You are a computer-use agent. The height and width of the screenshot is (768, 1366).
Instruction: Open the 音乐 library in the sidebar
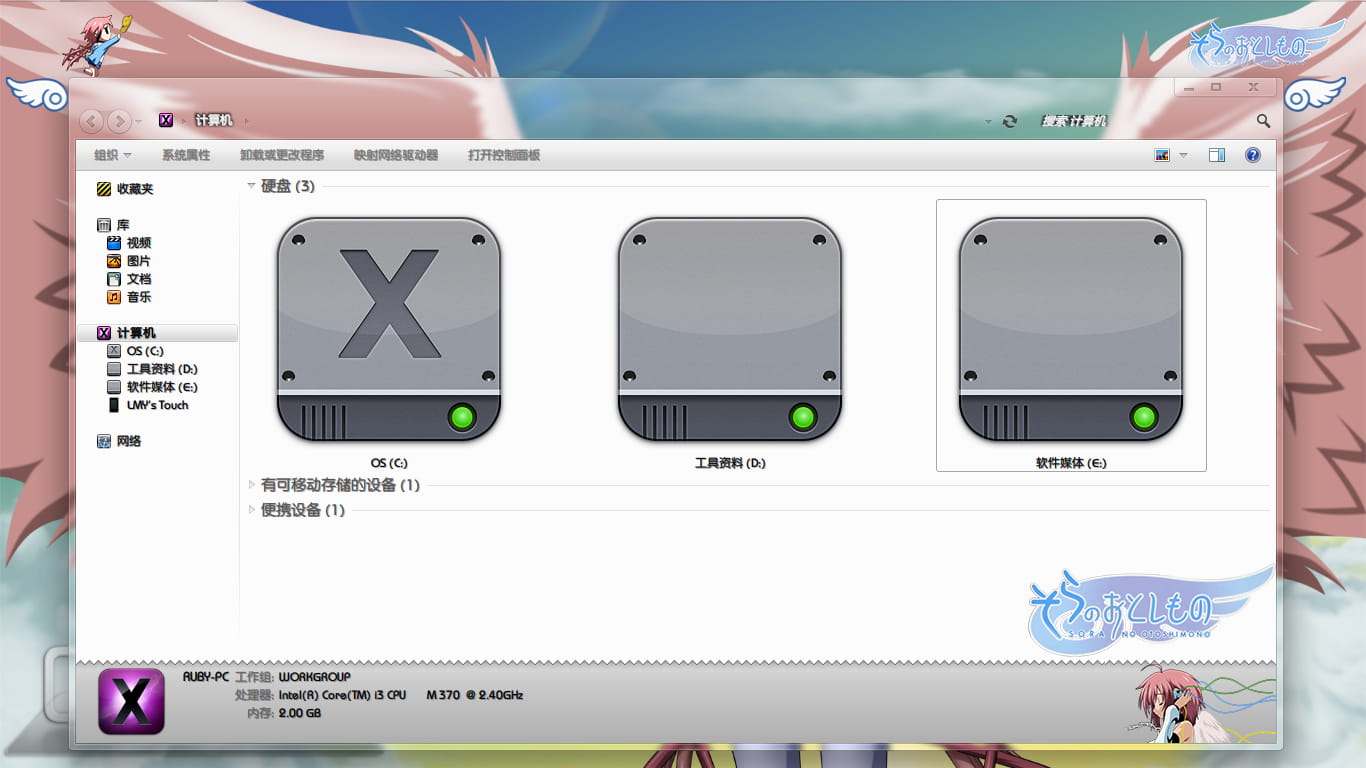(x=139, y=297)
